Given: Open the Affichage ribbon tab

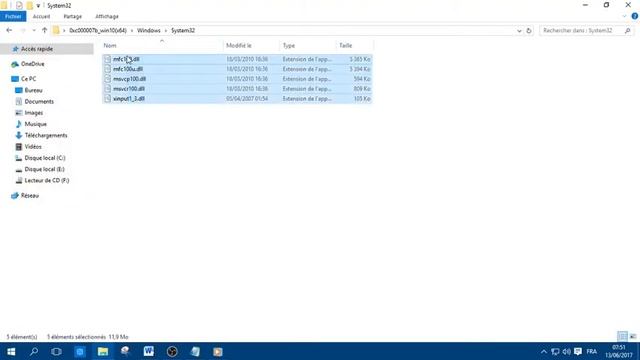Looking at the screenshot, I should coord(107,16).
